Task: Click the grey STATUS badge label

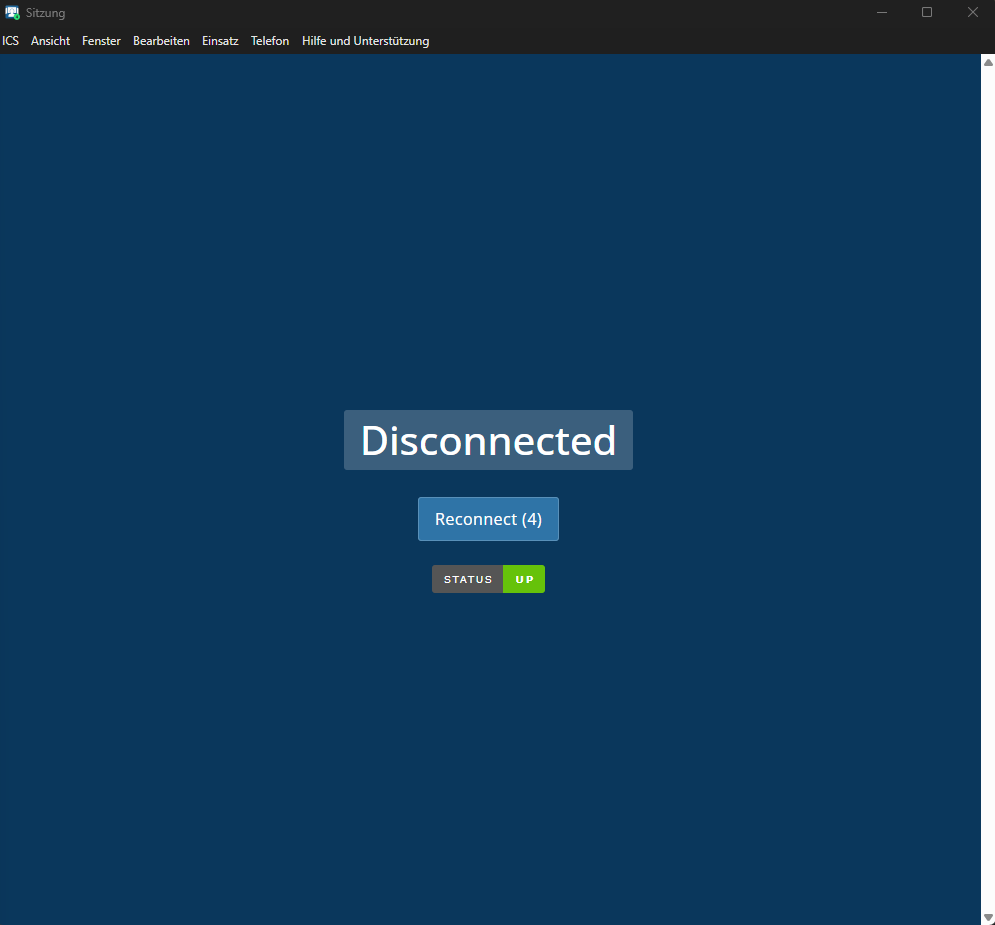Action: pos(468,580)
